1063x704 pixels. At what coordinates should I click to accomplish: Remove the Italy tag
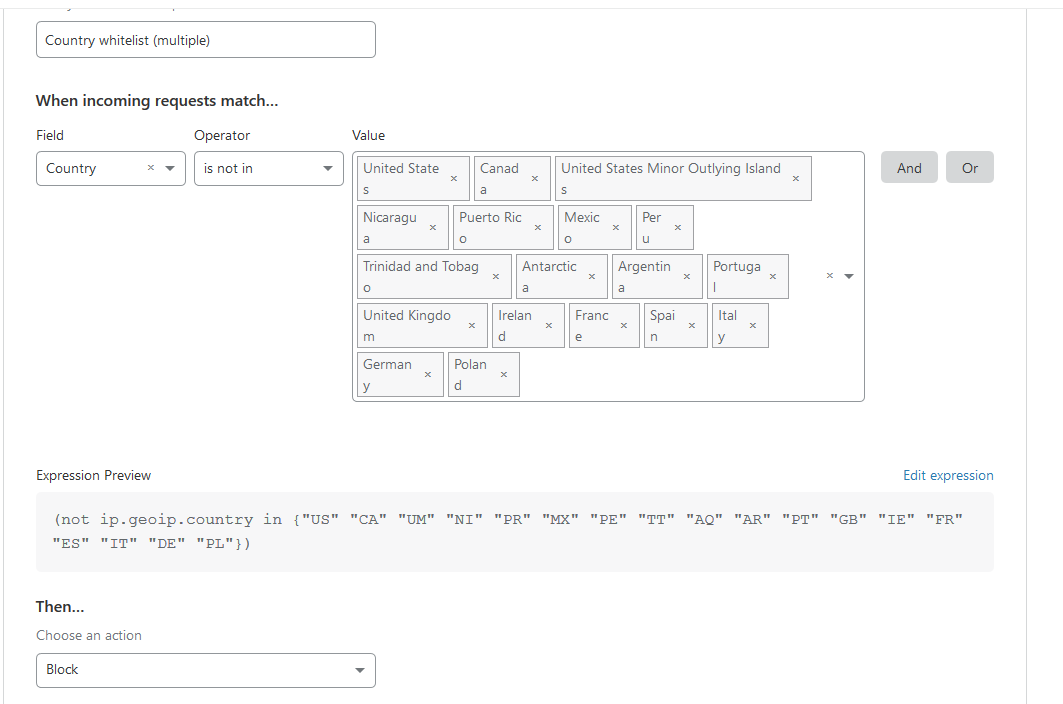tap(753, 326)
